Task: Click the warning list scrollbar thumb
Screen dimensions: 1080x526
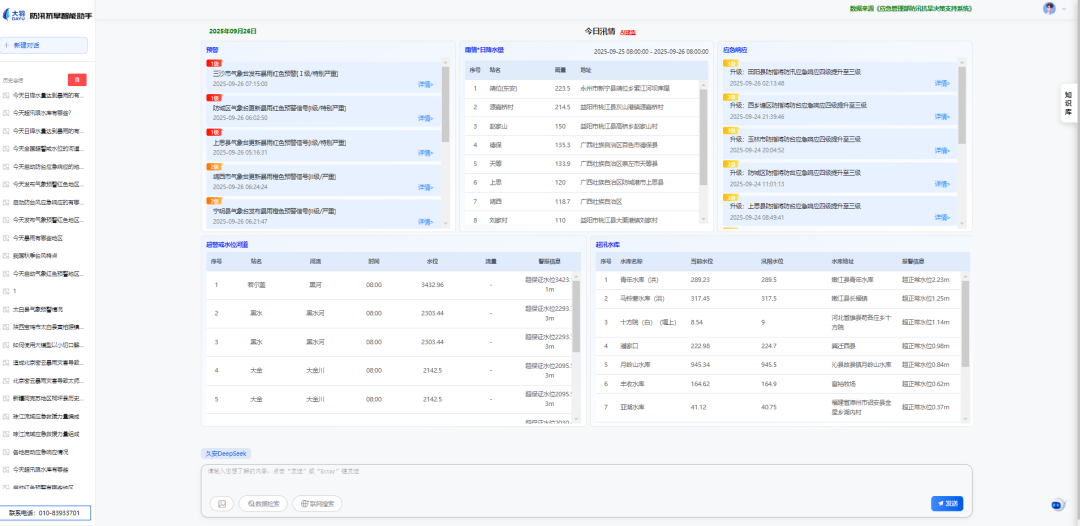Action: point(446,105)
